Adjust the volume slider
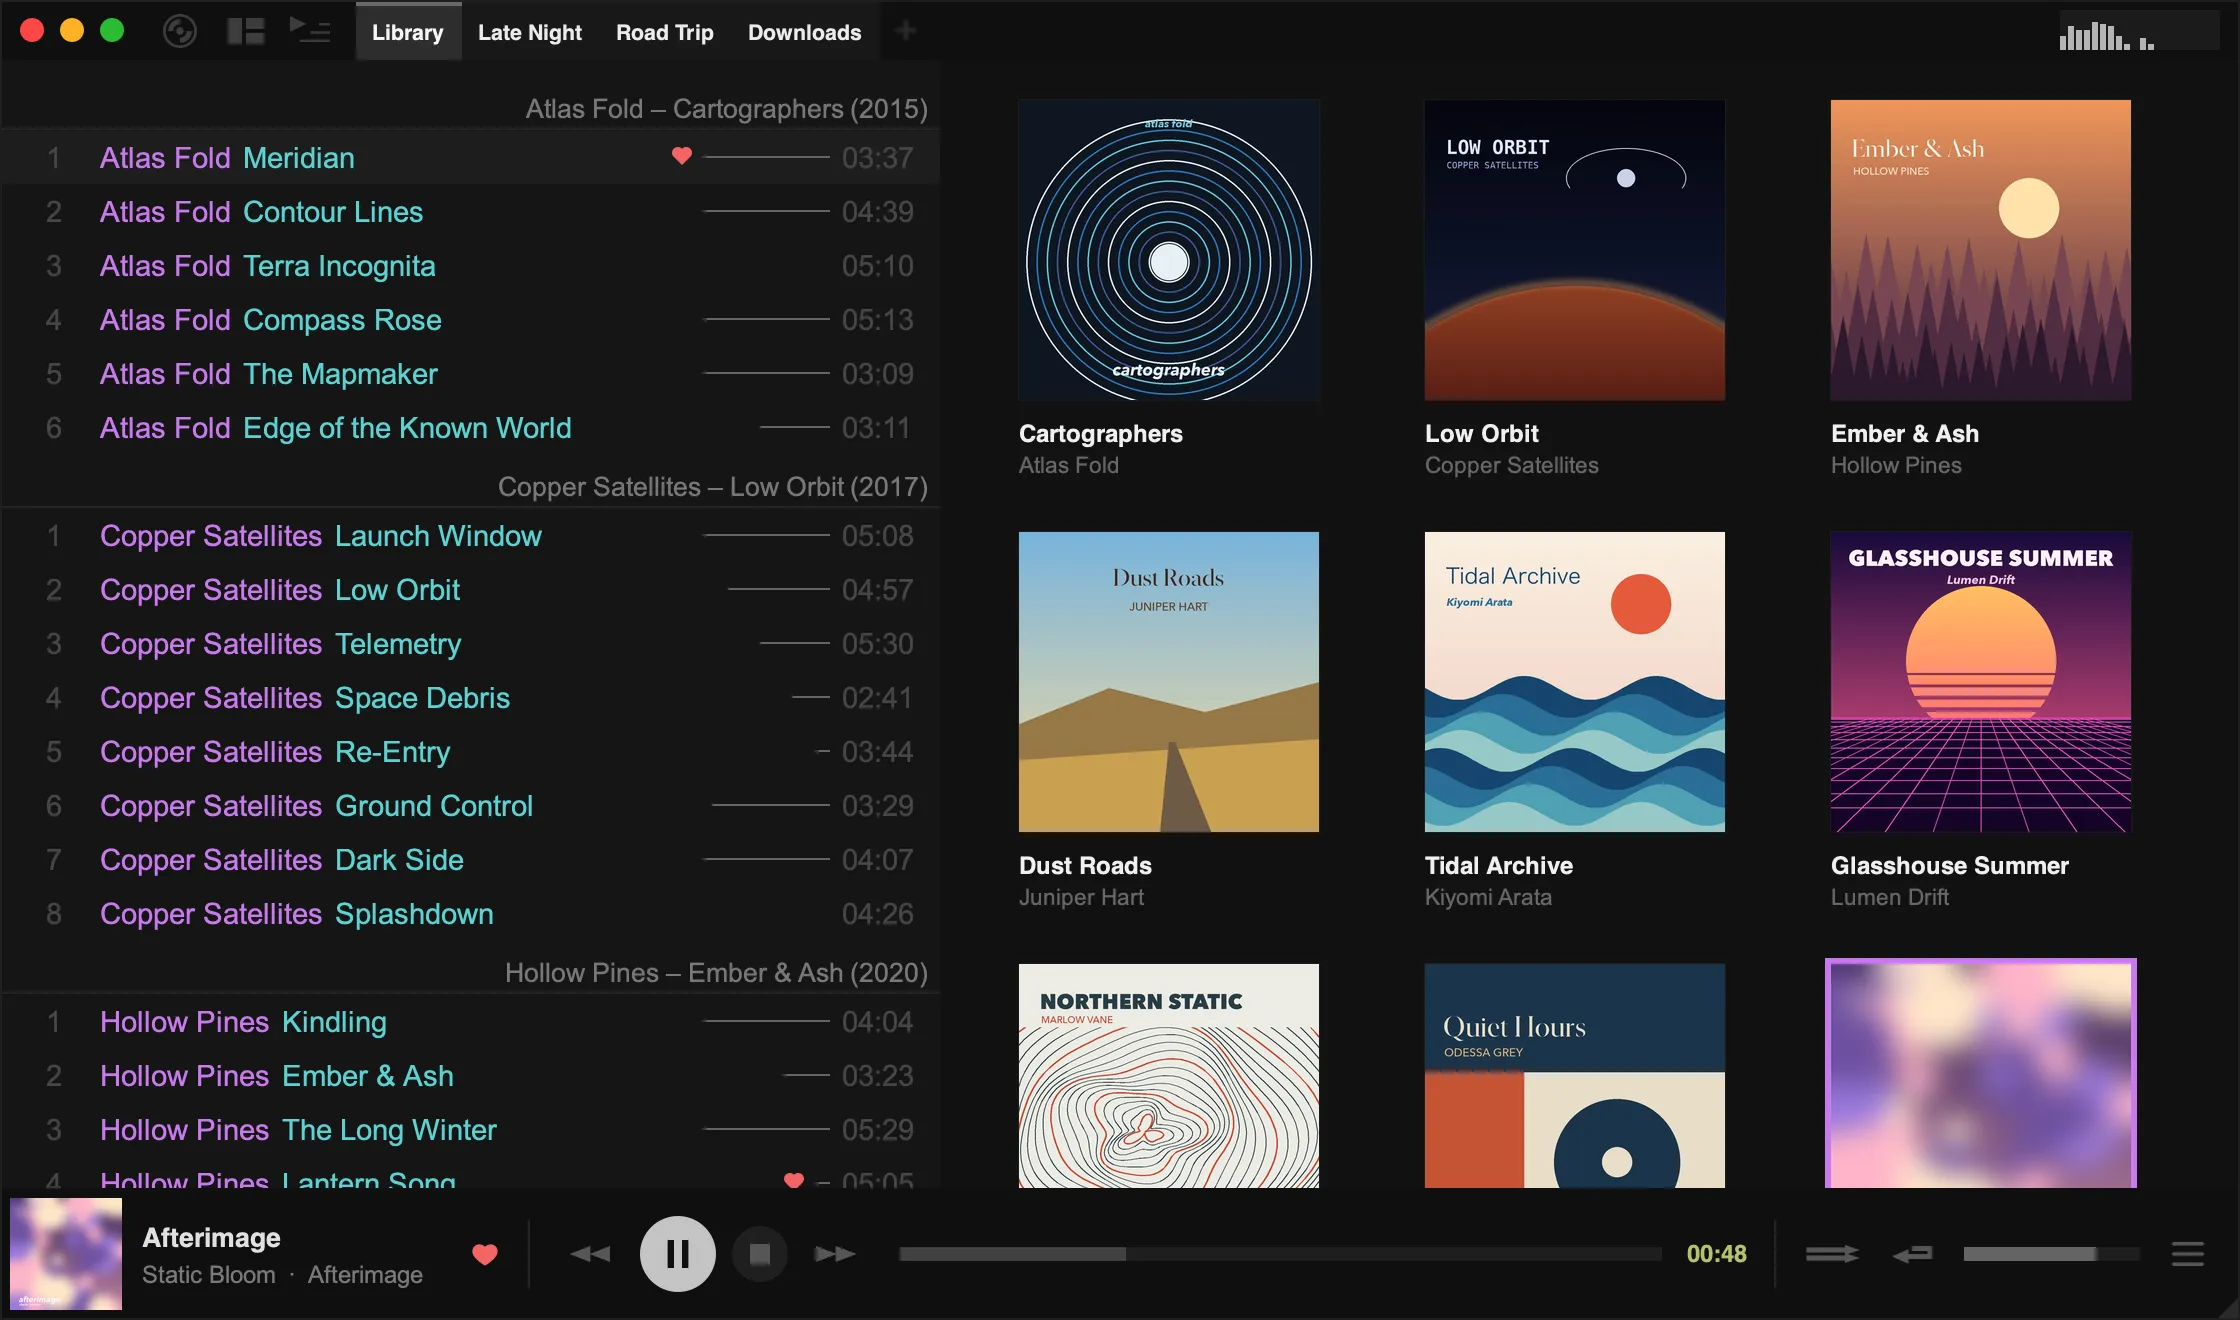Viewport: 2240px width, 1320px height. point(2051,1254)
